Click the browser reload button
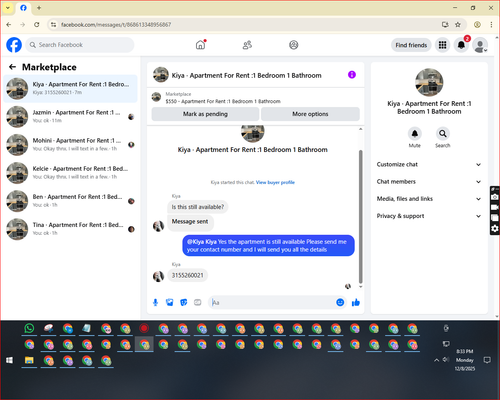 click(x=37, y=24)
